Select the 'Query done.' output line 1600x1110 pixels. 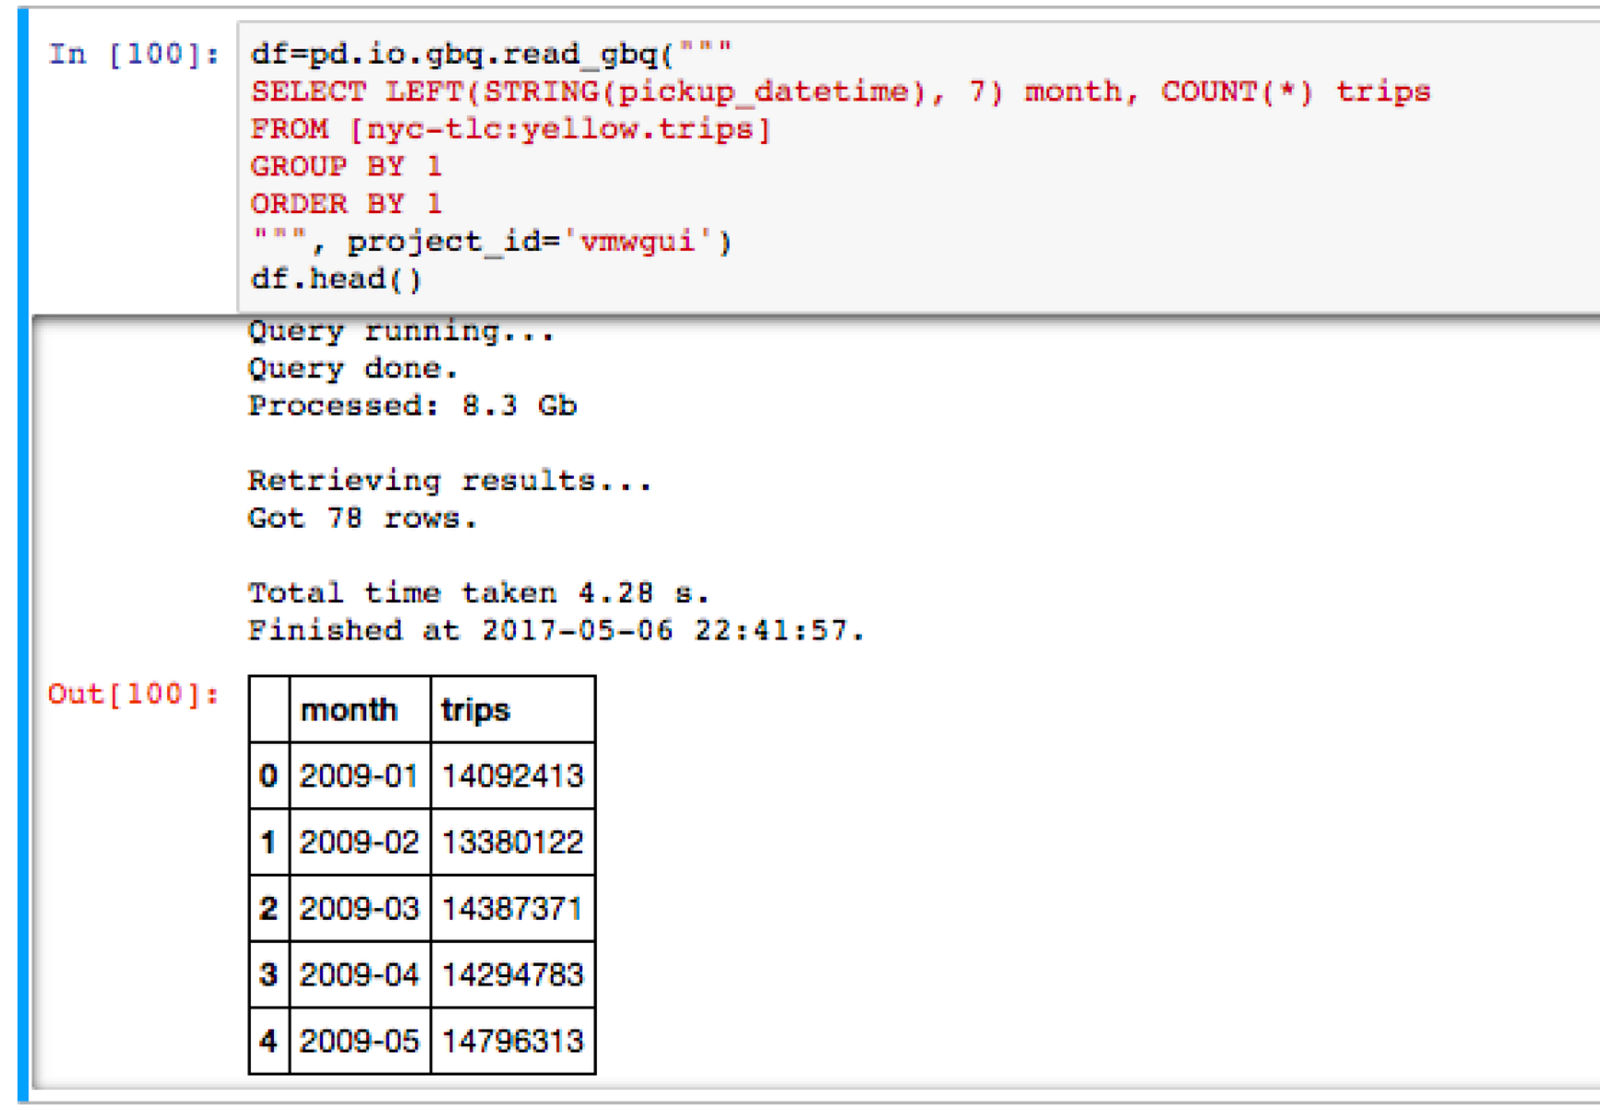tap(353, 369)
